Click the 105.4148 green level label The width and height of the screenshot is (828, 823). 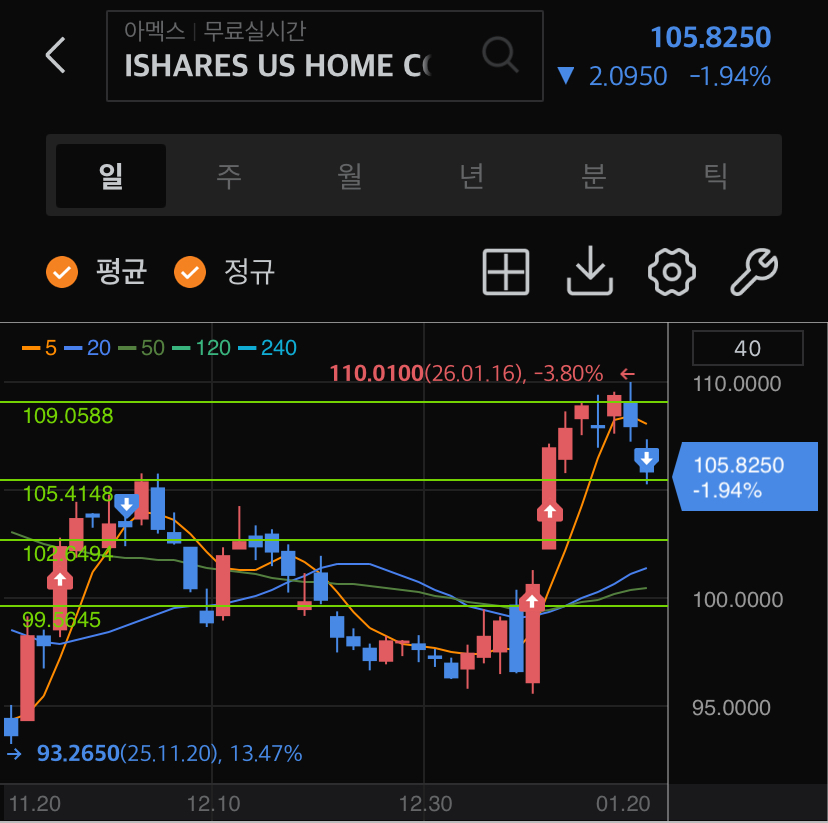(68, 494)
